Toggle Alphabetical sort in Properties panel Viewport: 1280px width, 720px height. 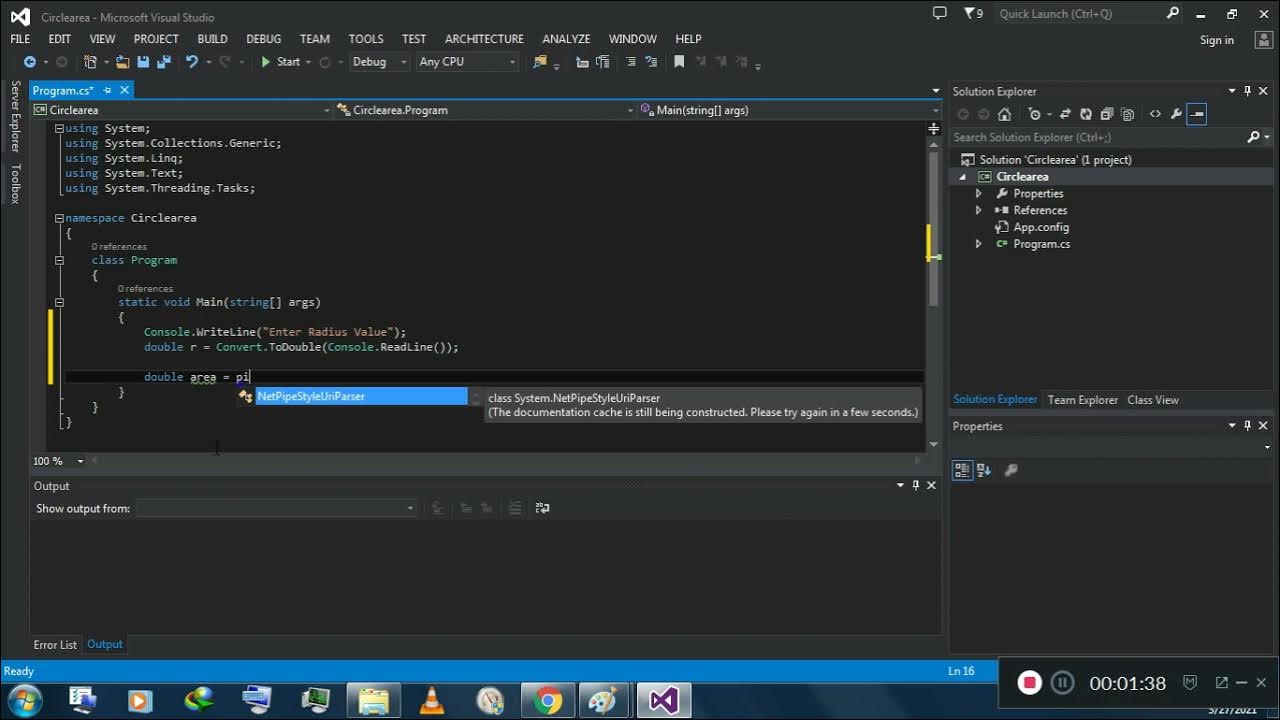pyautogui.click(x=984, y=470)
